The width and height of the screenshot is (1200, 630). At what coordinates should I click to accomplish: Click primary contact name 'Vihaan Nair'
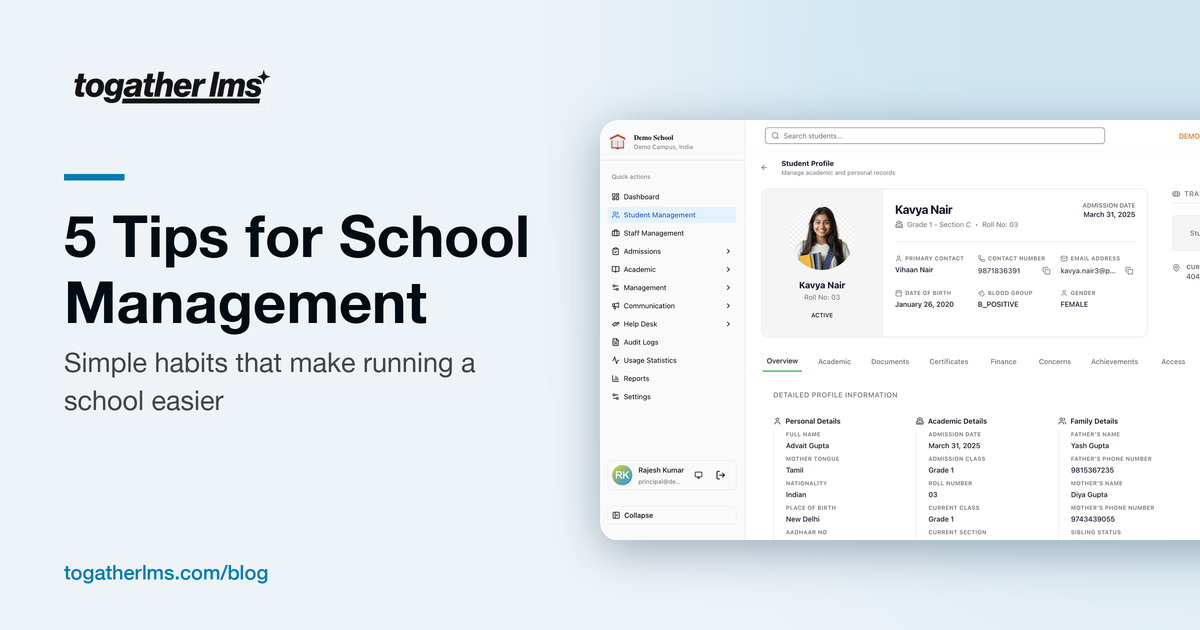tap(914, 271)
